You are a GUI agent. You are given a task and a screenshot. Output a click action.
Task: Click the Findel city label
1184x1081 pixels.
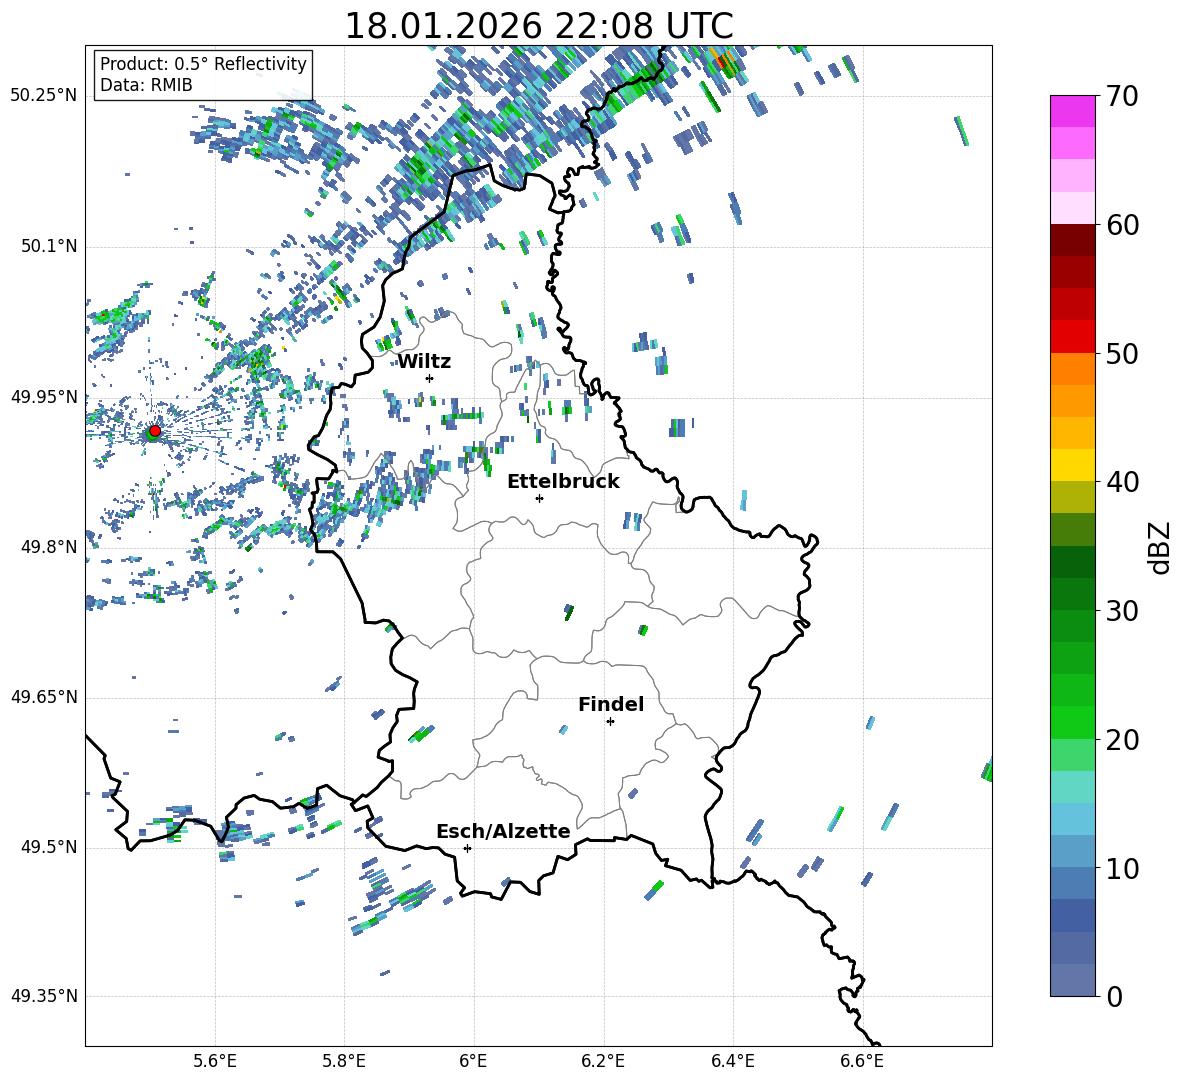coord(611,704)
